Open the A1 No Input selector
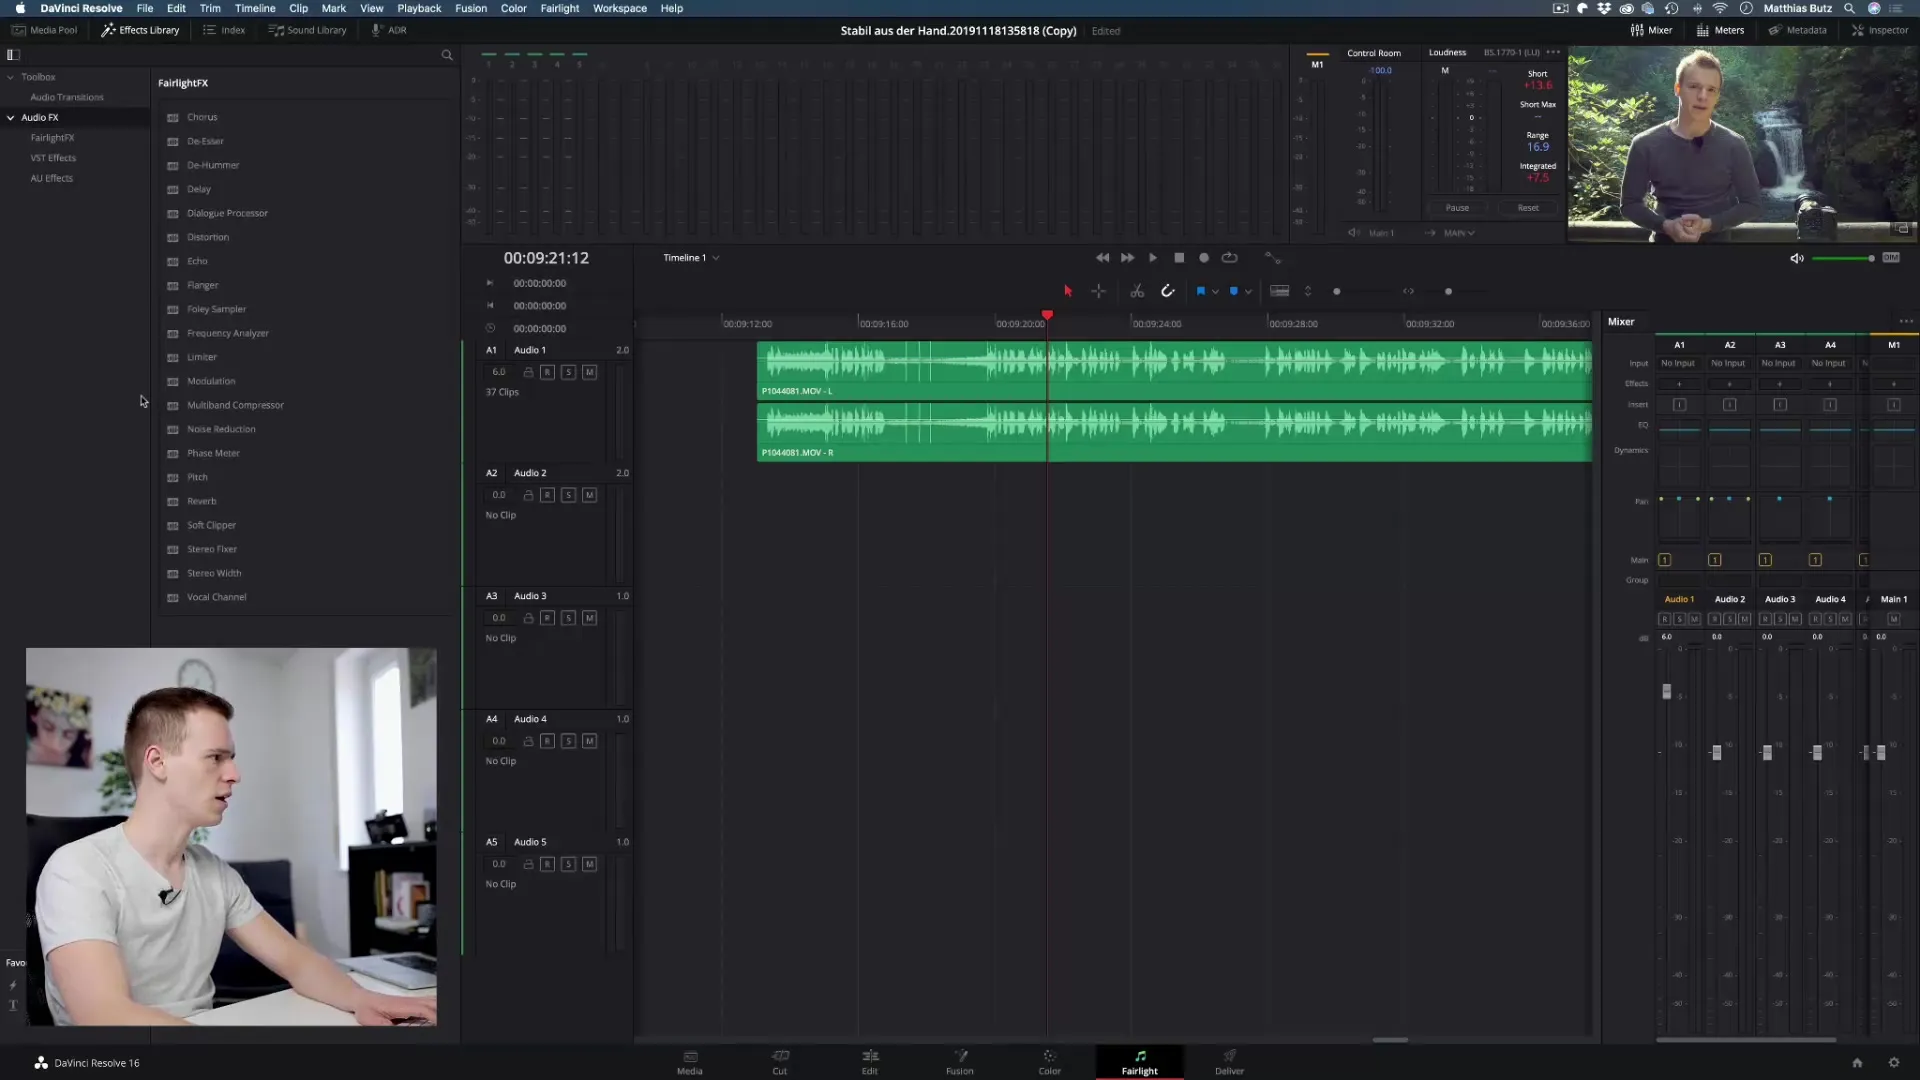This screenshot has width=1920, height=1080. tap(1678, 364)
